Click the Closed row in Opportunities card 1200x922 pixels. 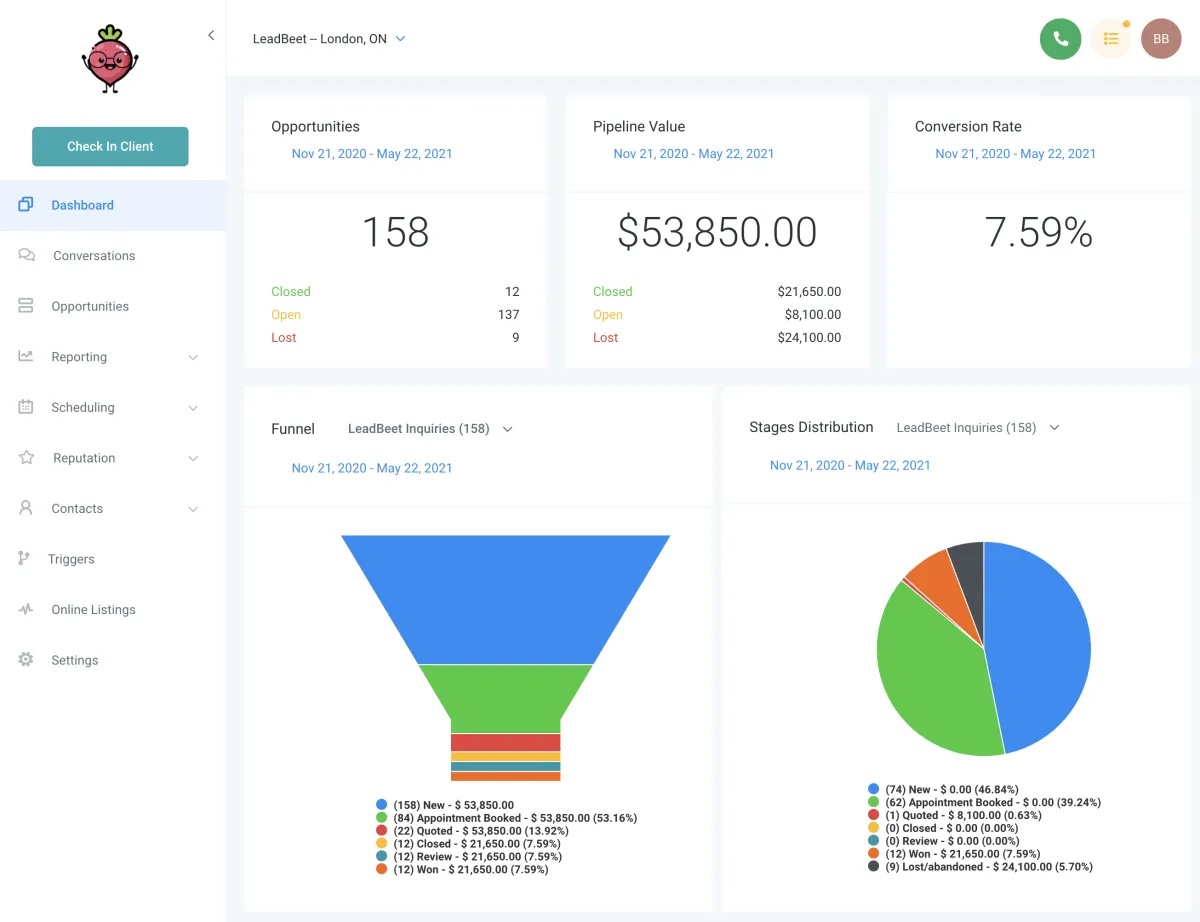click(x=395, y=292)
